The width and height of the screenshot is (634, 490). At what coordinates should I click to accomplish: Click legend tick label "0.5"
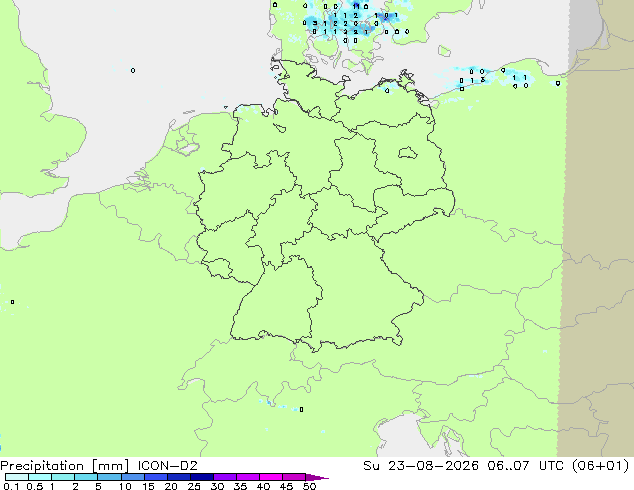(x=35, y=486)
